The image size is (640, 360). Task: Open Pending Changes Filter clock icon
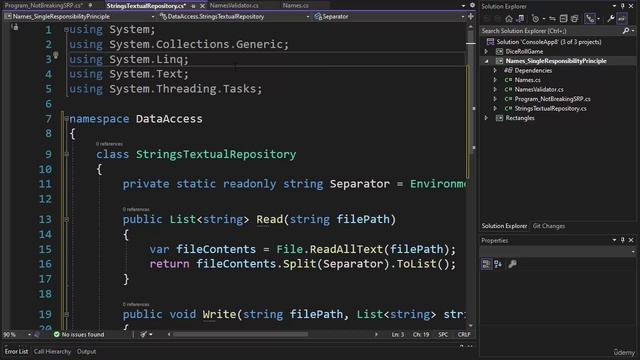[x=536, y=19]
